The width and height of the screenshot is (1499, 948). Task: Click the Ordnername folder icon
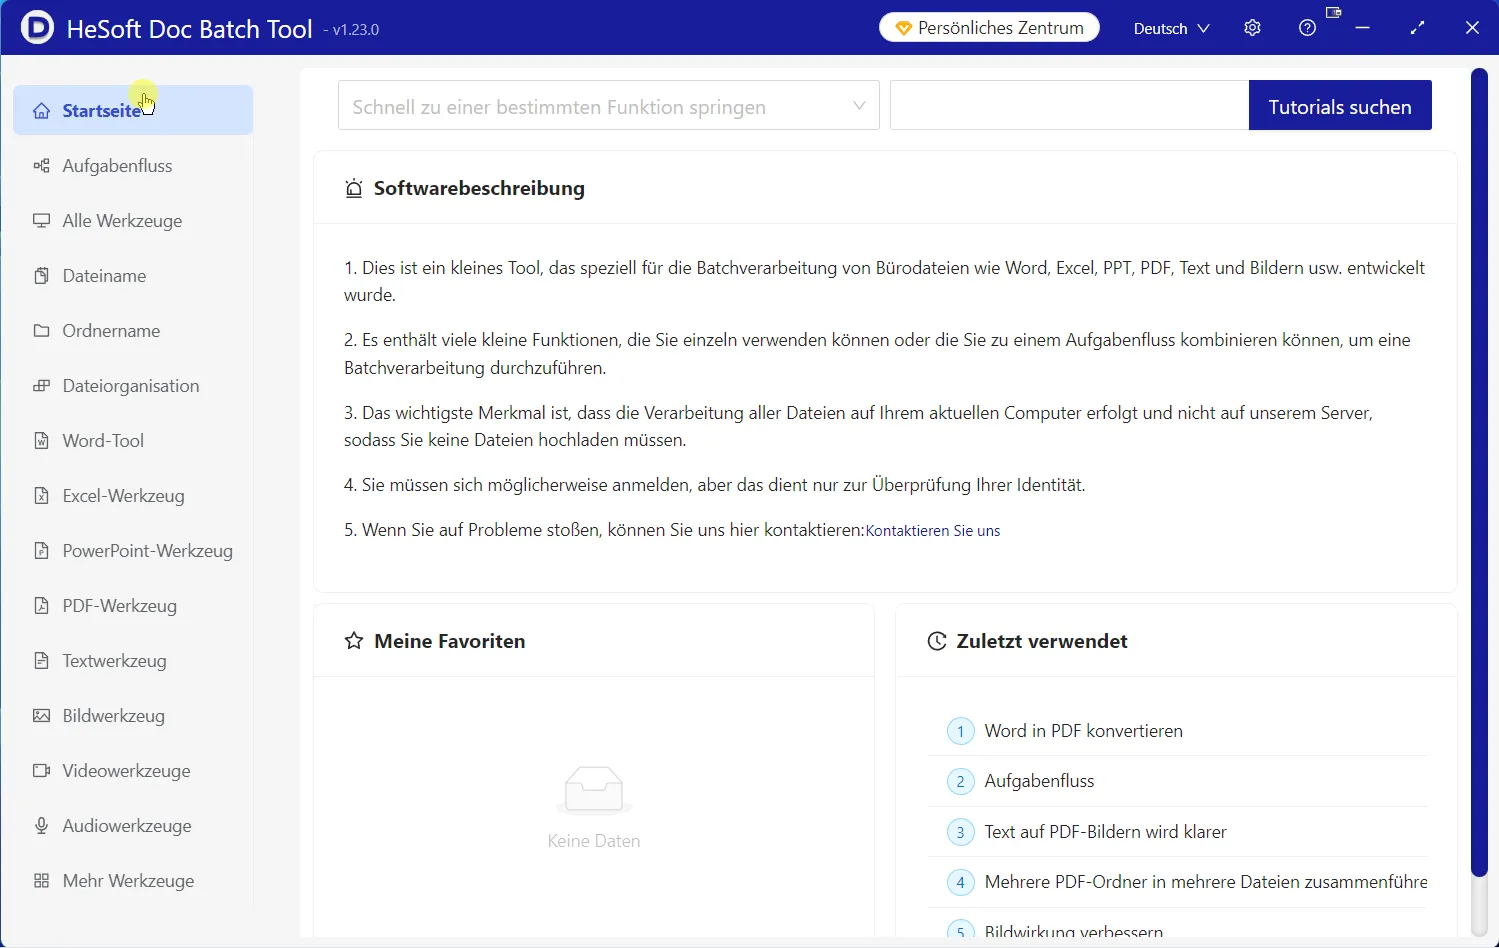[41, 331]
